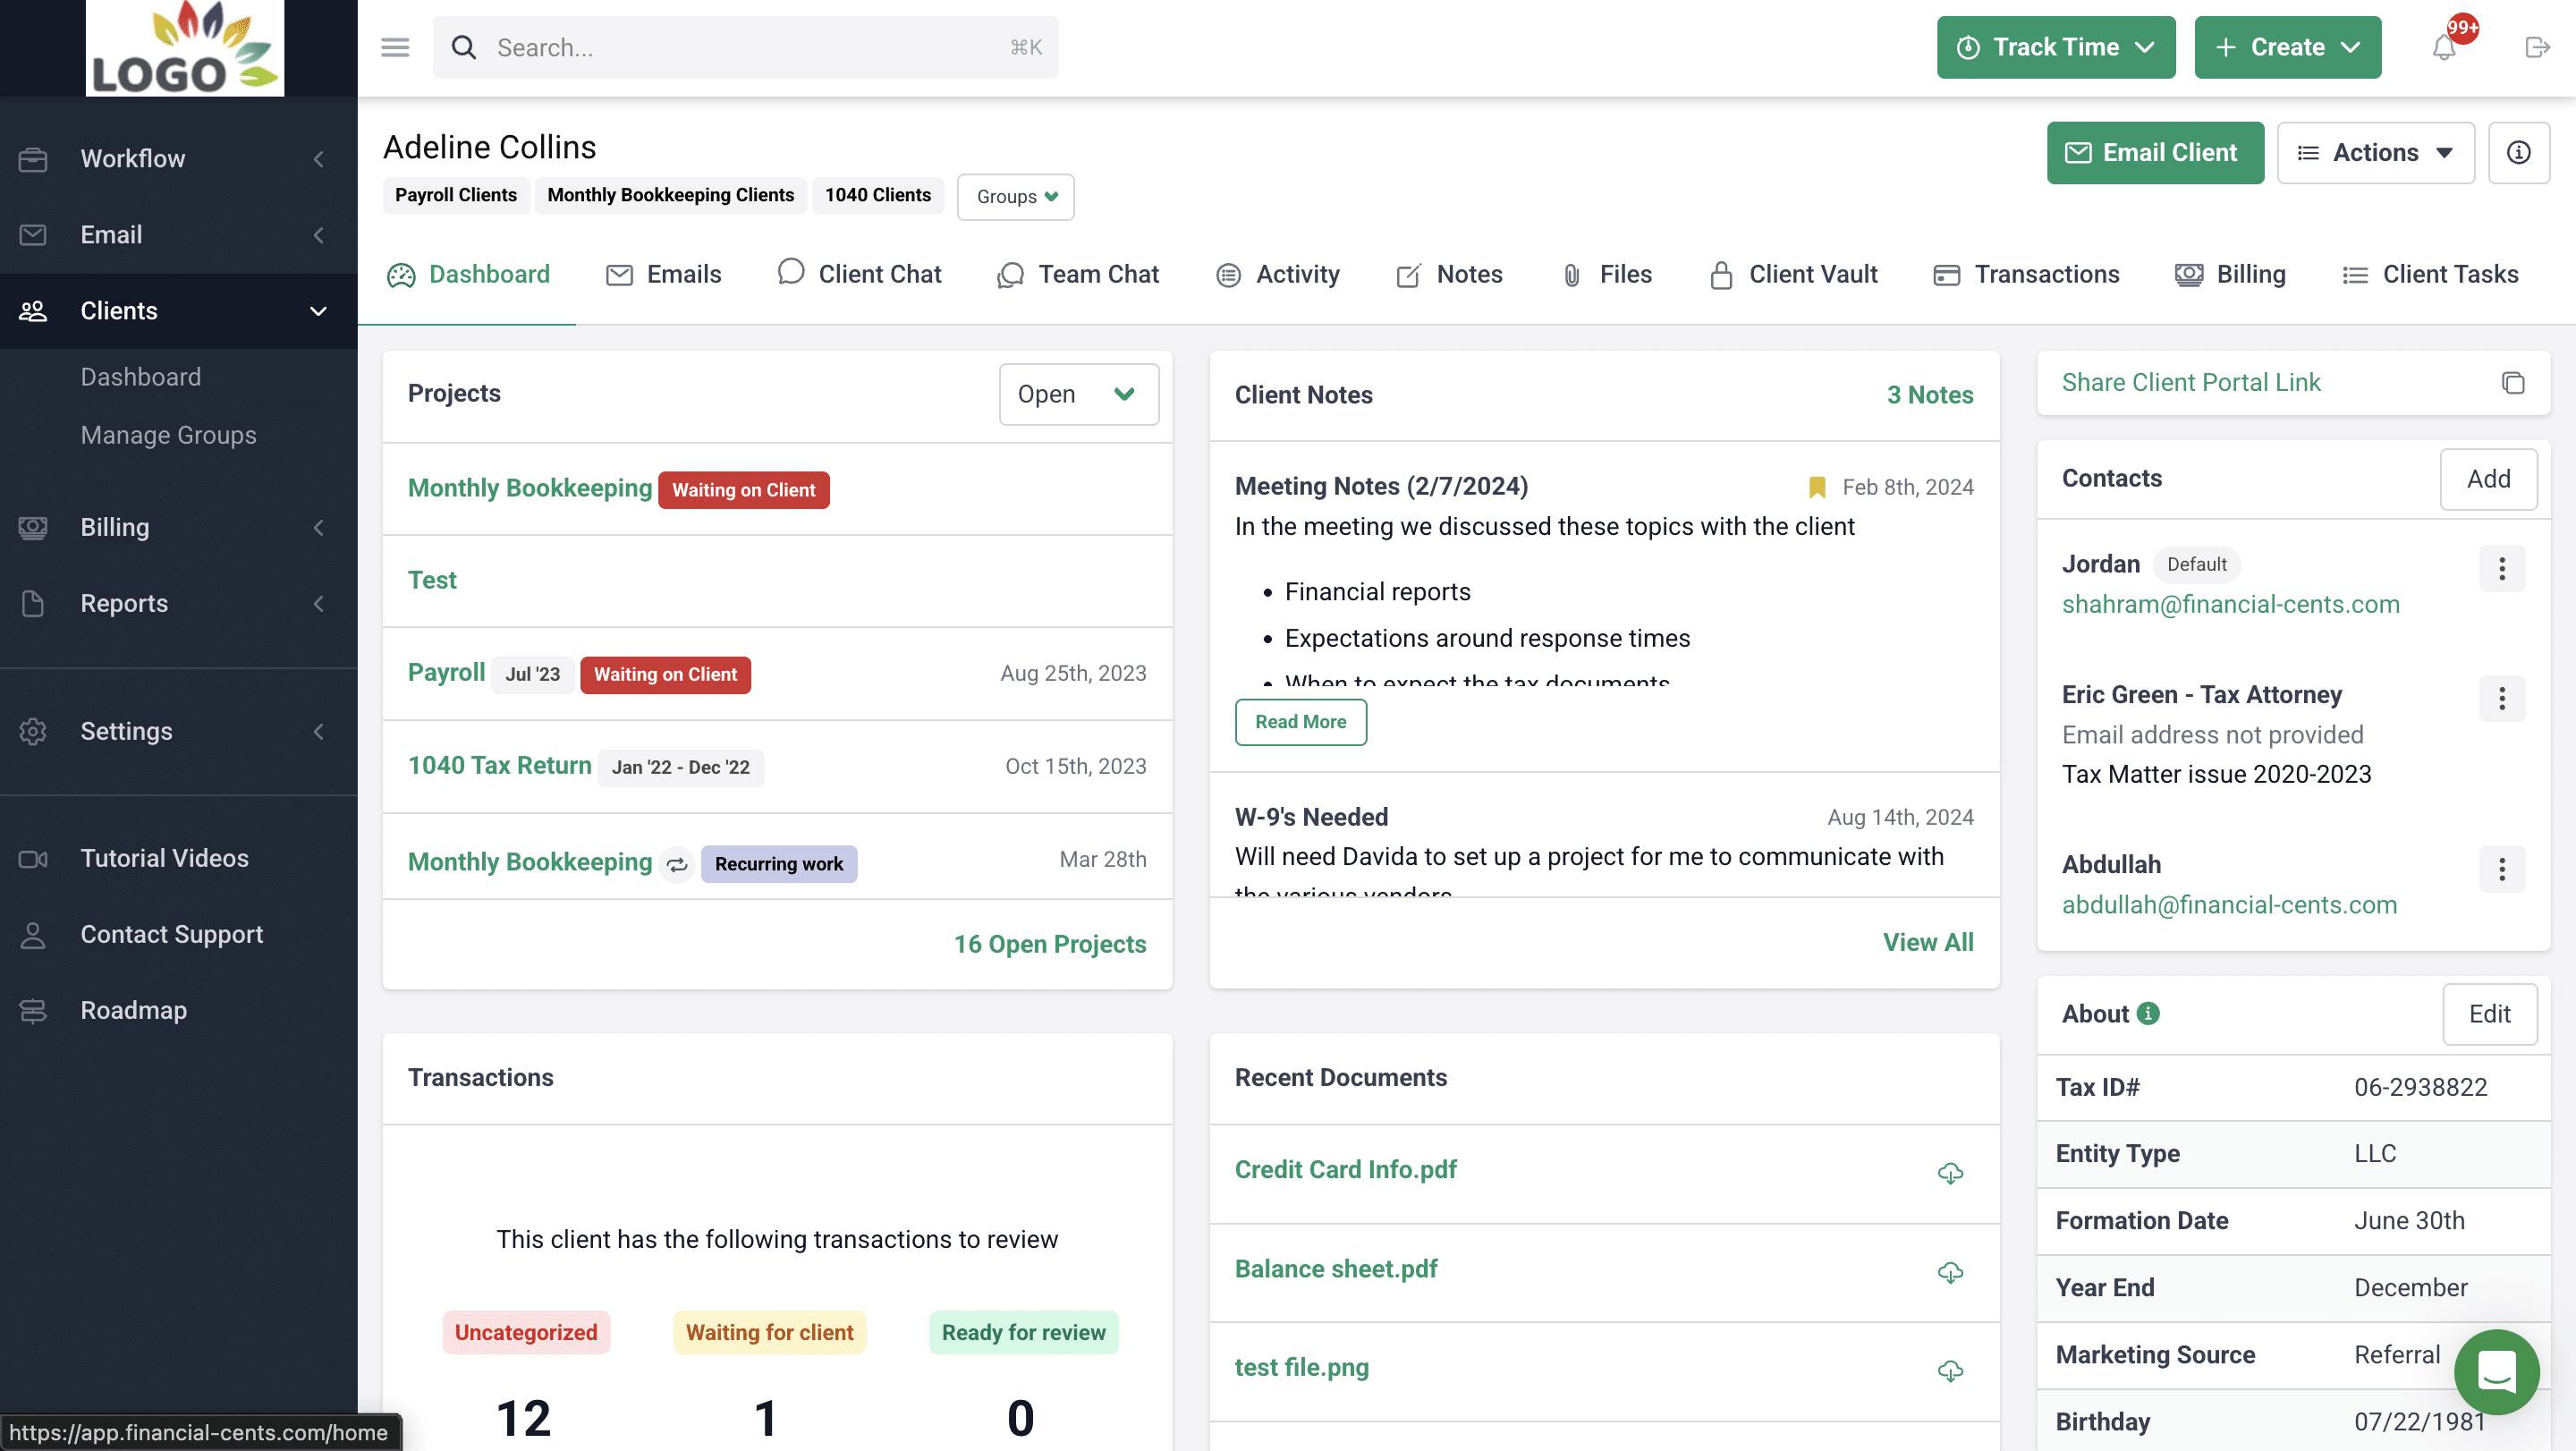Viewport: 2576px width, 1451px height.
Task: Click Read More on Meeting Notes
Action: (x=1300, y=721)
